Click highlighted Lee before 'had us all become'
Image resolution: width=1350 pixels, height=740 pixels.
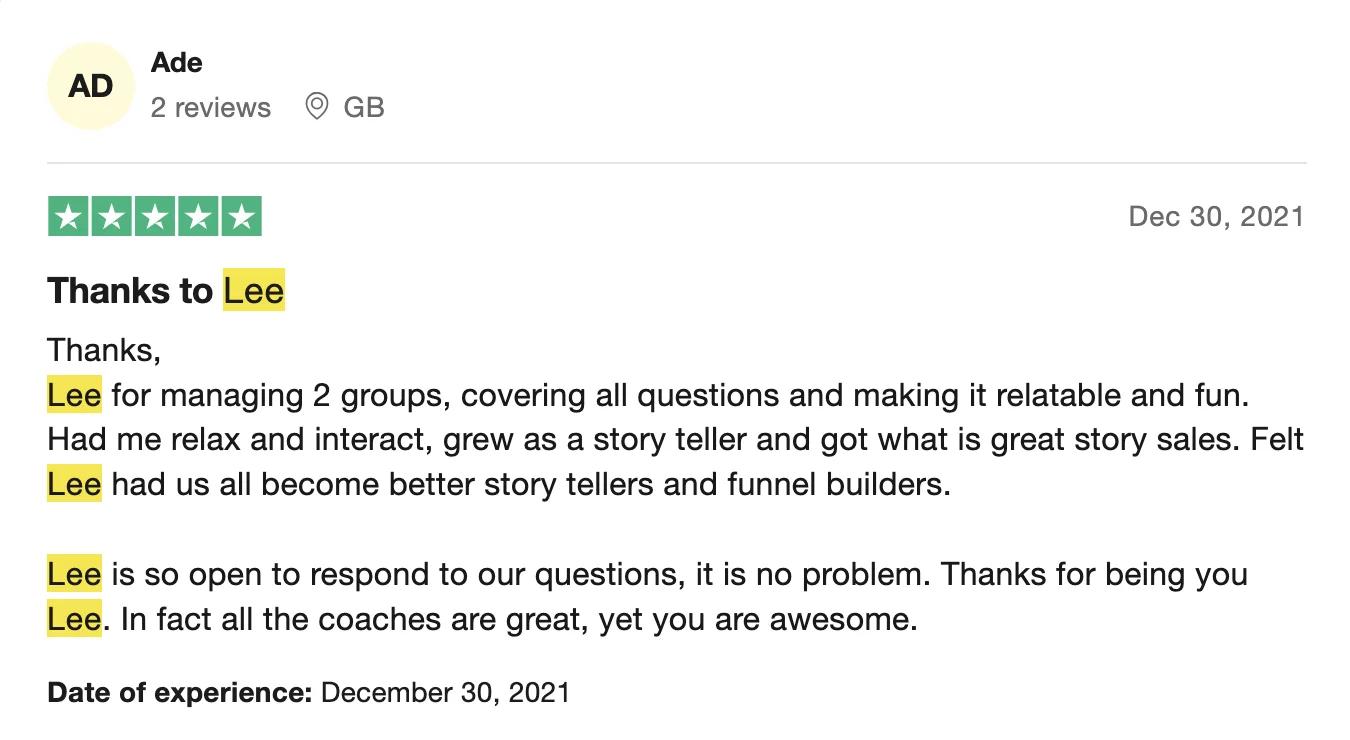coord(74,485)
